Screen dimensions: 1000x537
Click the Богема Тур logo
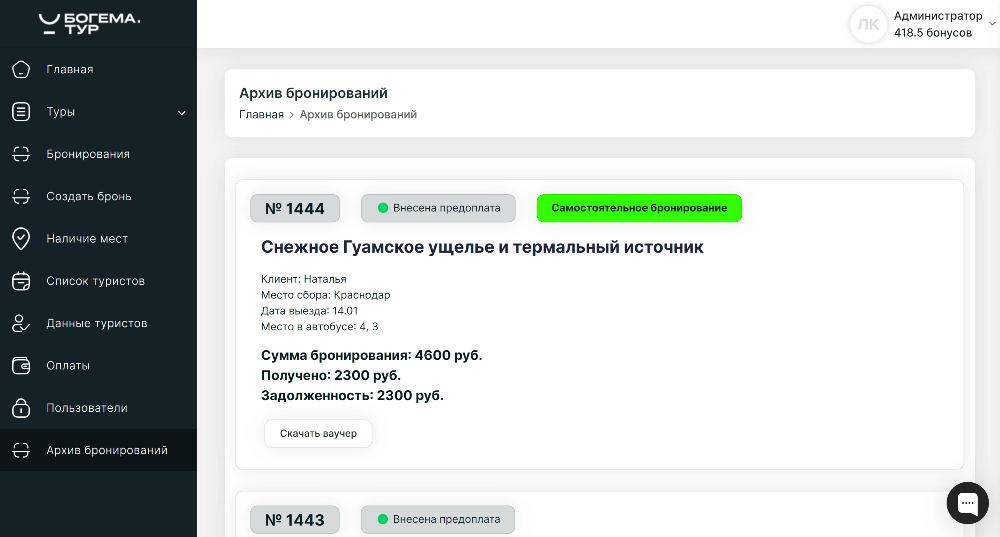tap(89, 24)
